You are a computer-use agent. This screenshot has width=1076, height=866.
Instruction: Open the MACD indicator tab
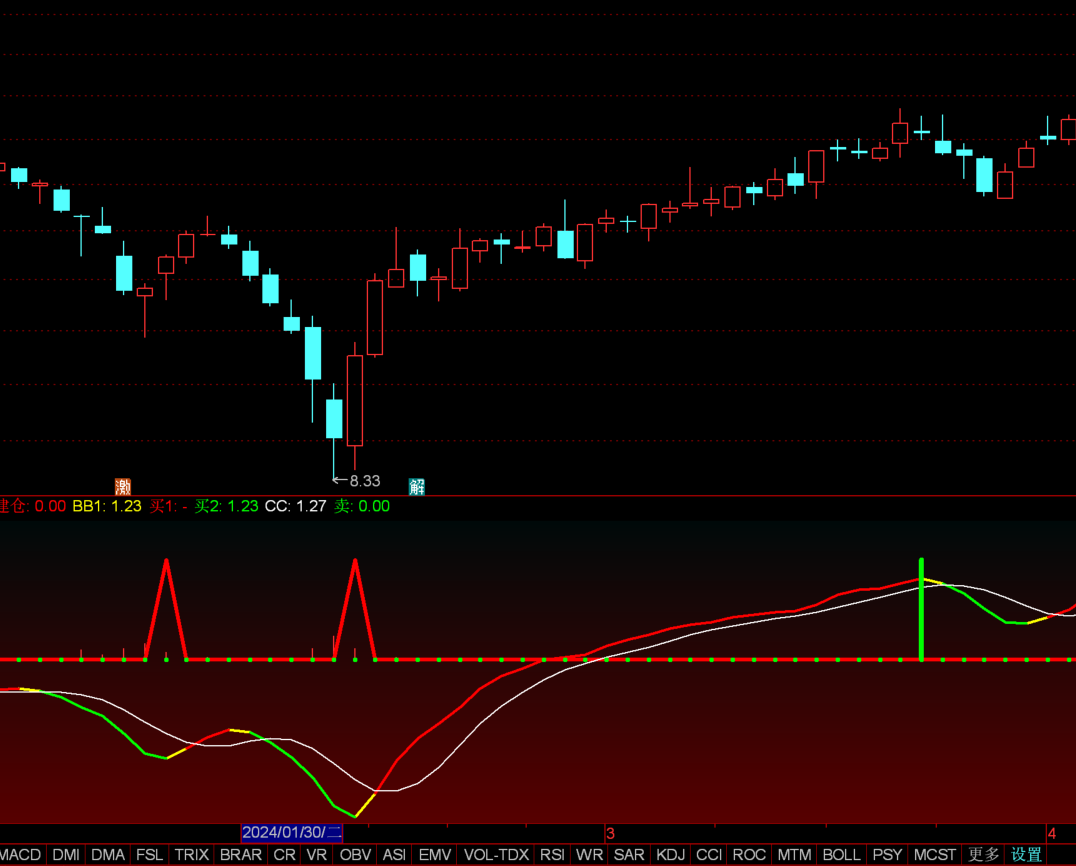pos(21,854)
